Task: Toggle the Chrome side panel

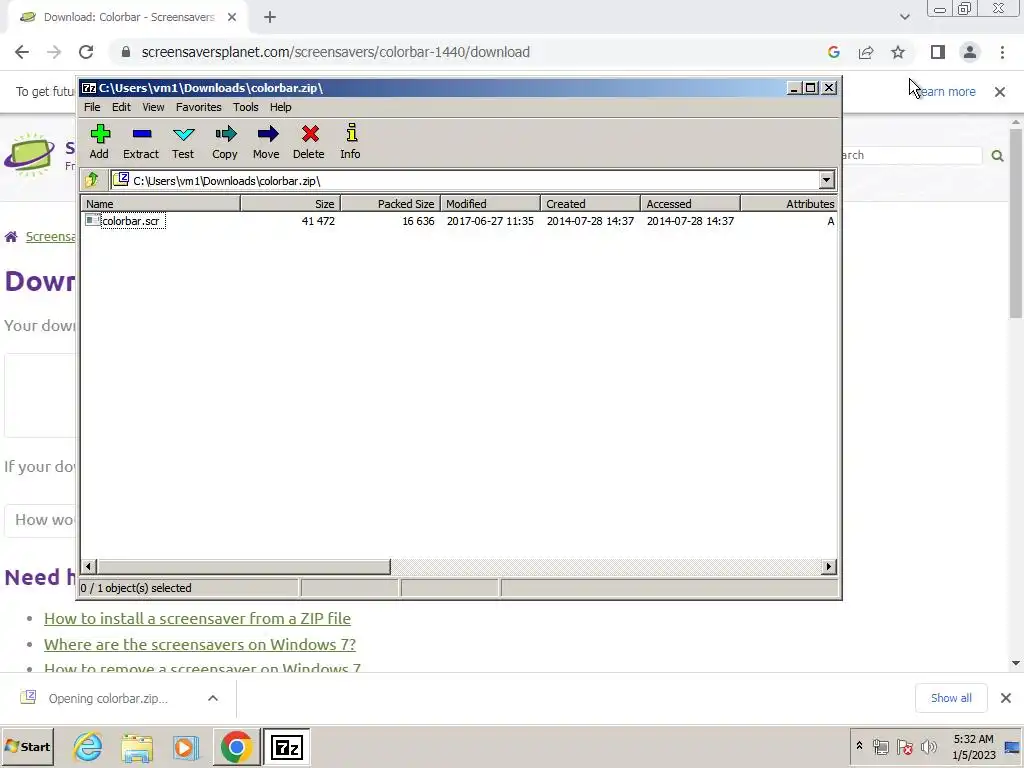Action: [938, 52]
